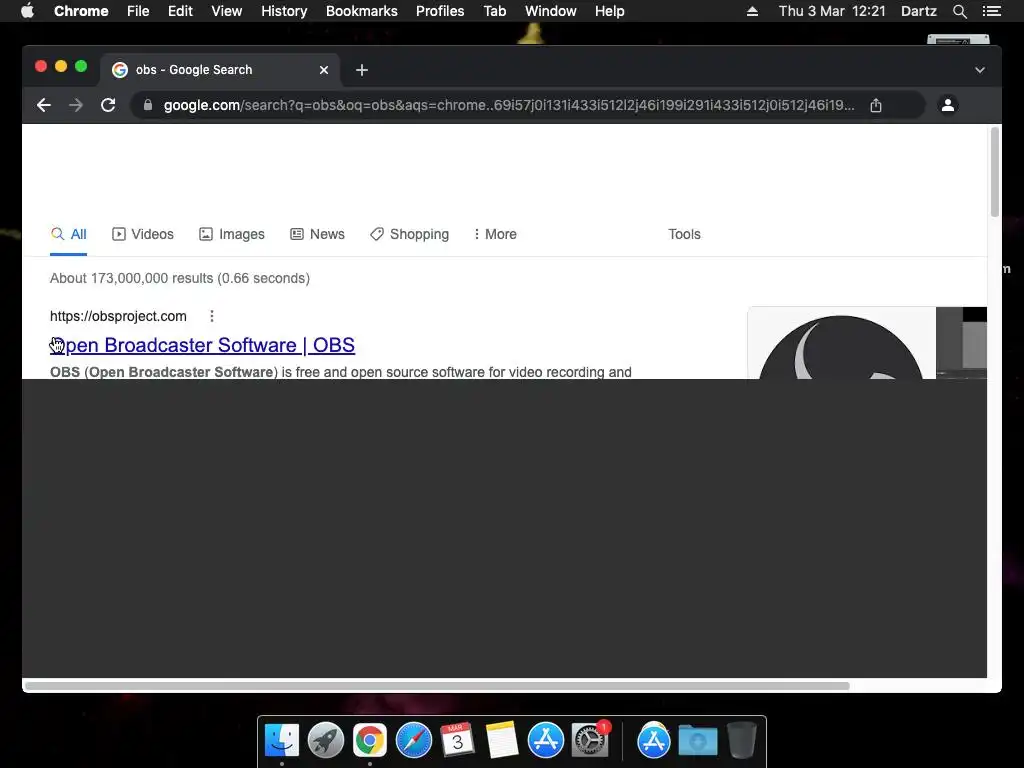
Task: Open the Window menu
Action: point(551,11)
